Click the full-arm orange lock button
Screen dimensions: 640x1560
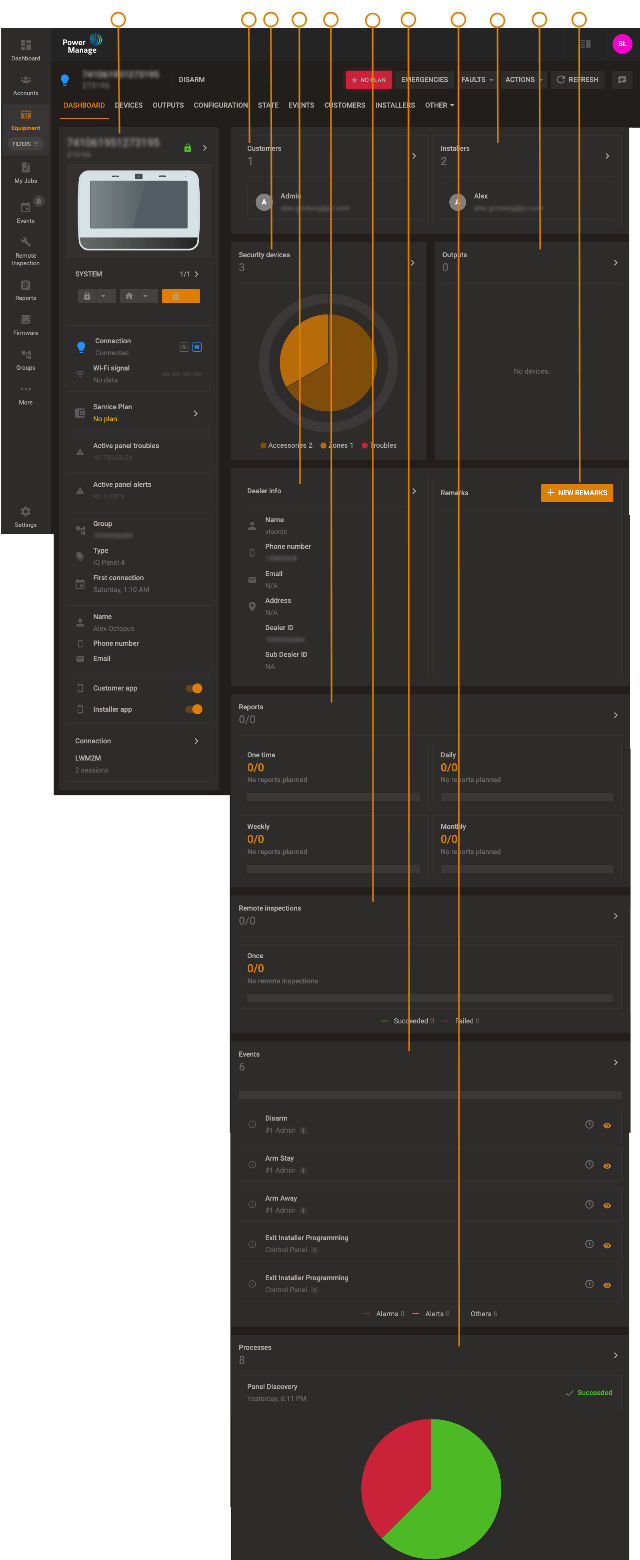(x=180, y=296)
